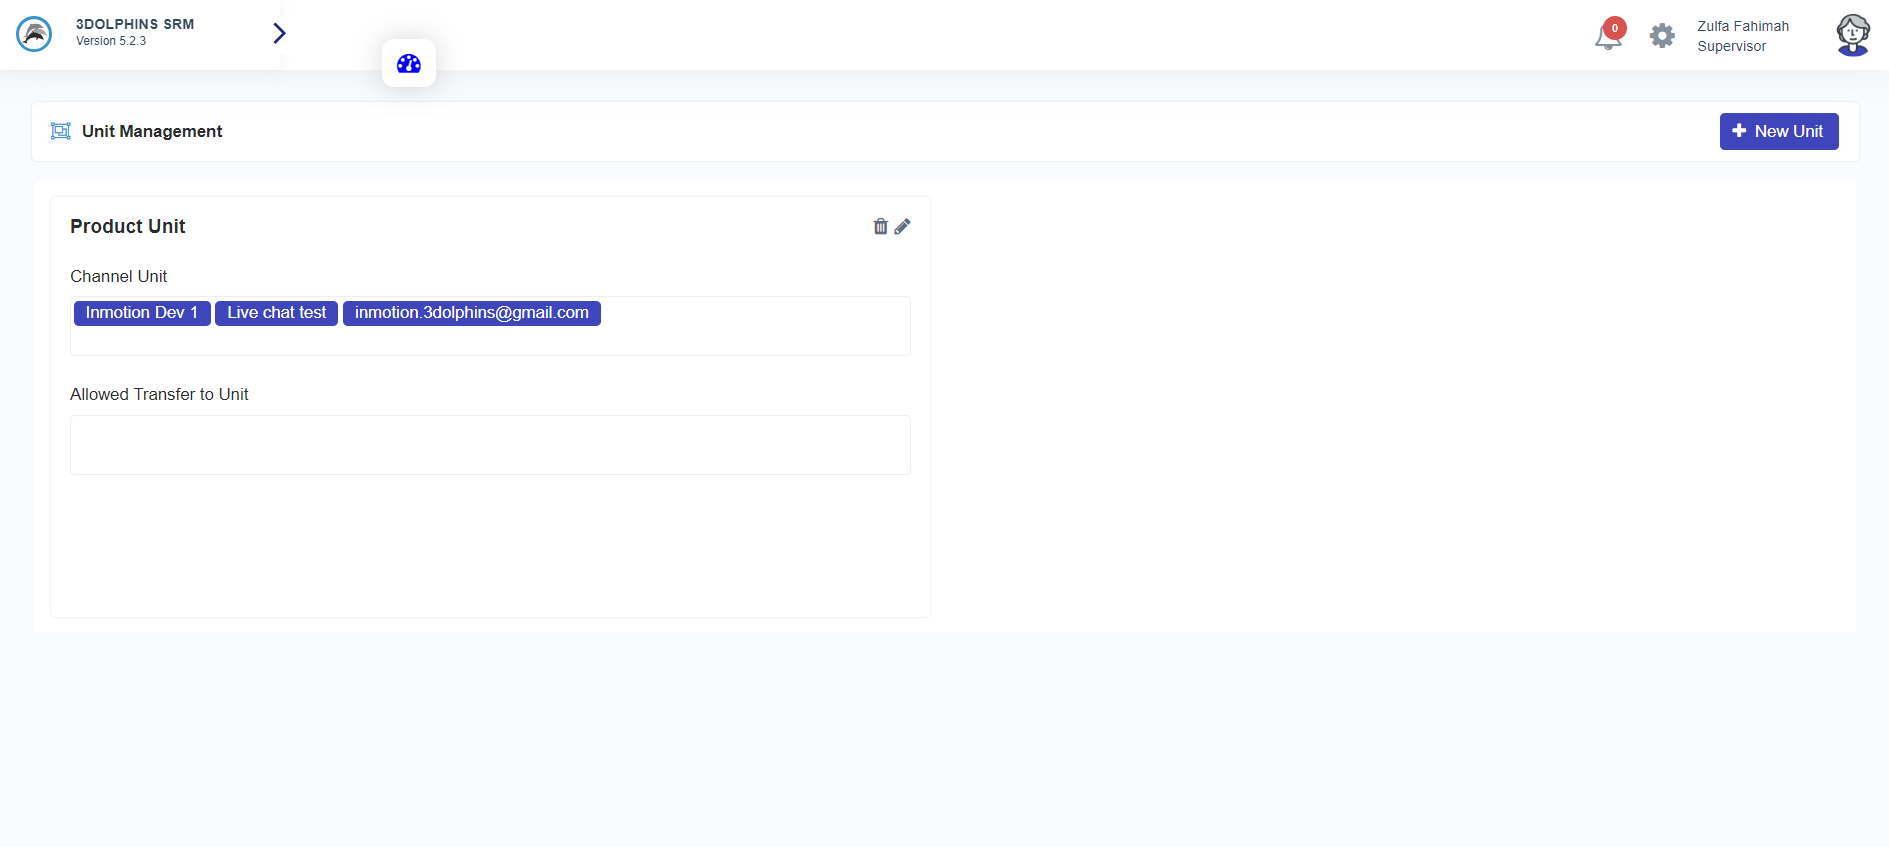Open settings via the gear icon
Image resolution: width=1889 pixels, height=847 pixels.
pos(1661,36)
